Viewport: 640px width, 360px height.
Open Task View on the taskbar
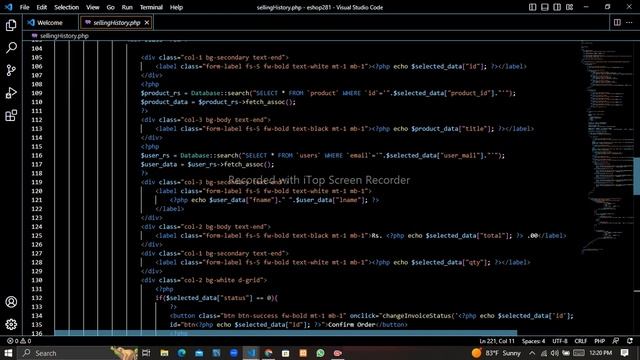(x=146, y=353)
